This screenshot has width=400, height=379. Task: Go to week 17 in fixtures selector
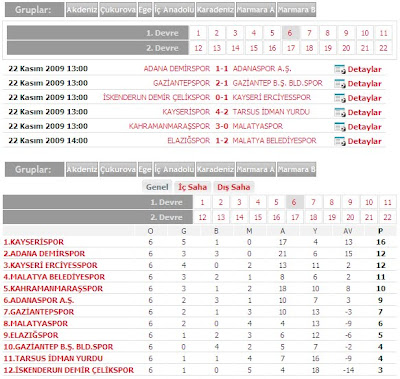click(291, 48)
